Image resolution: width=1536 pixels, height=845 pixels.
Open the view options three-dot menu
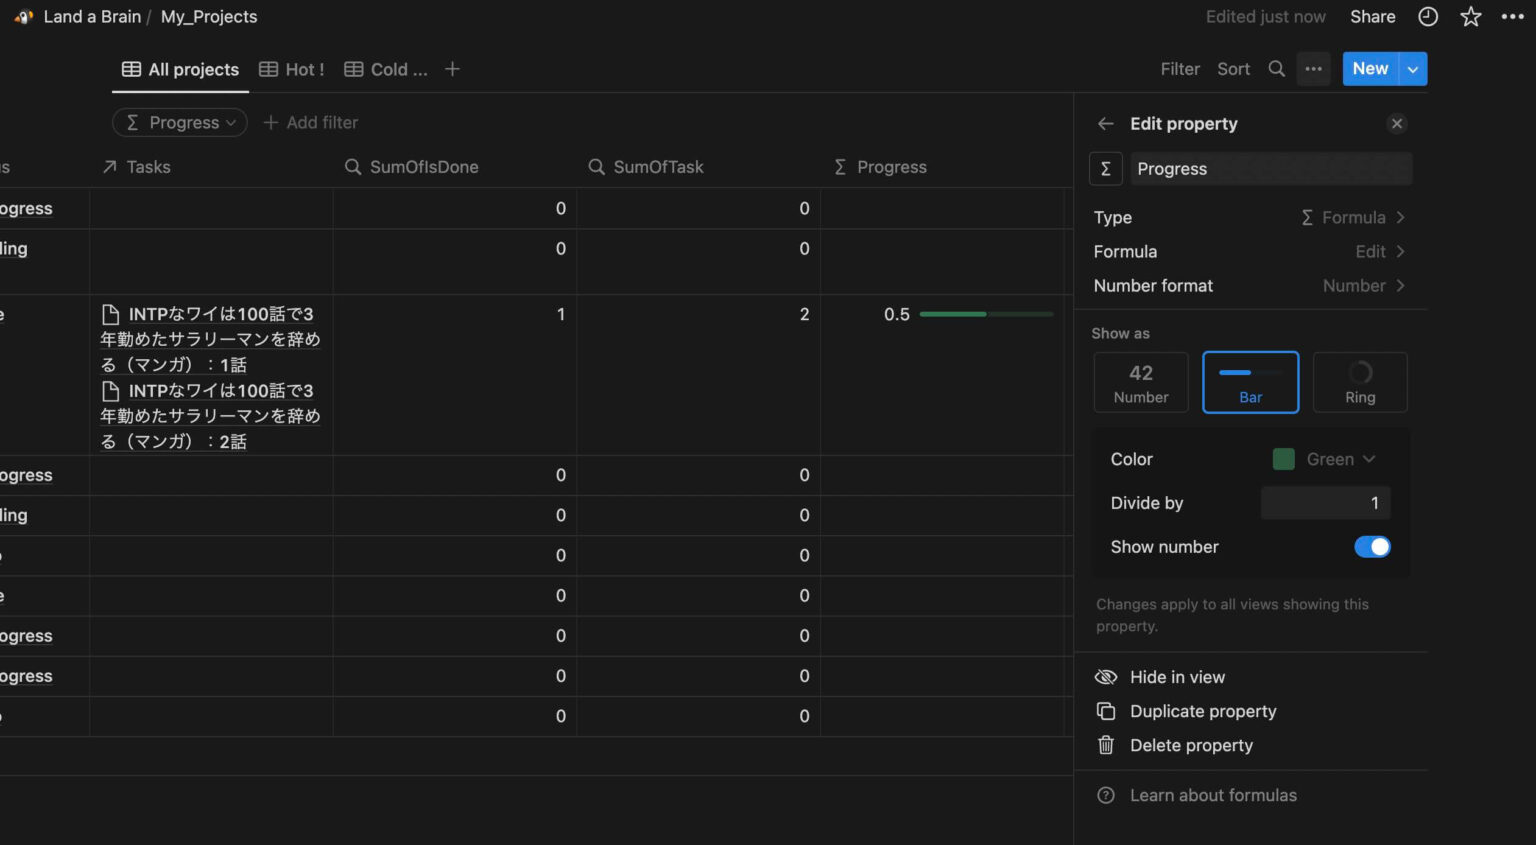point(1314,69)
